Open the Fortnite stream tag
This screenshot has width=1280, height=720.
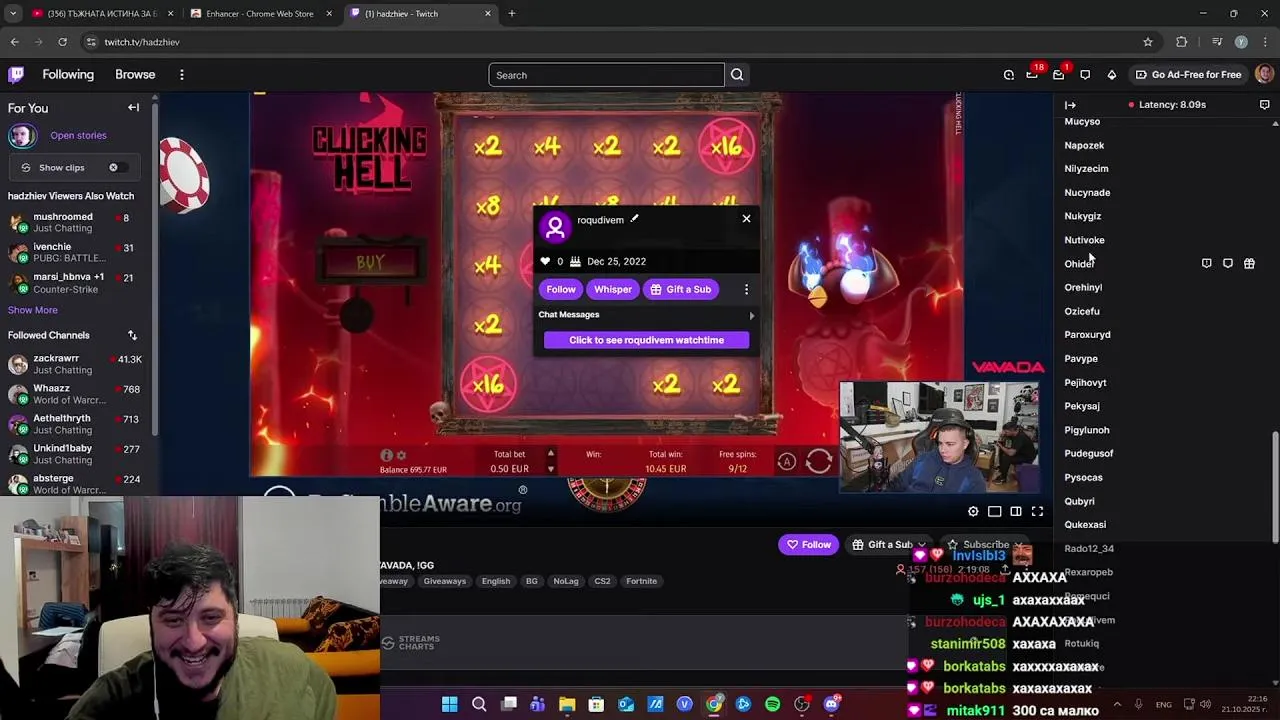tap(642, 581)
